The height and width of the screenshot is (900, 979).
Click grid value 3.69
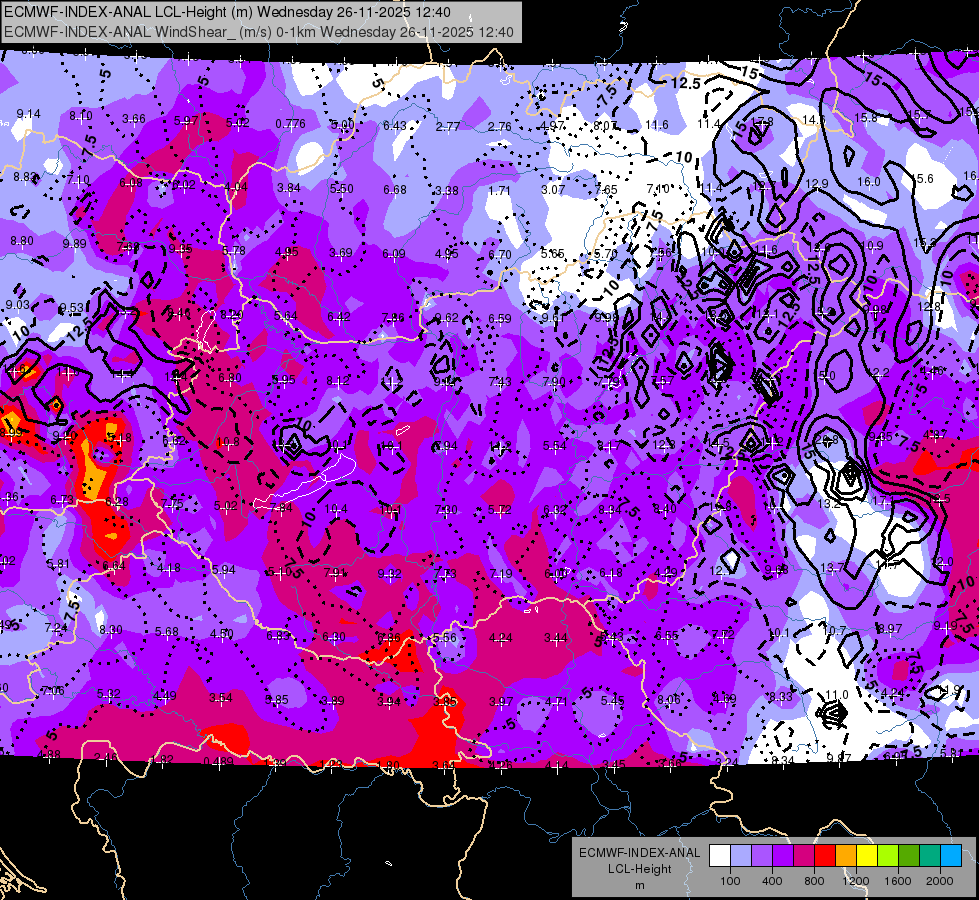[341, 253]
